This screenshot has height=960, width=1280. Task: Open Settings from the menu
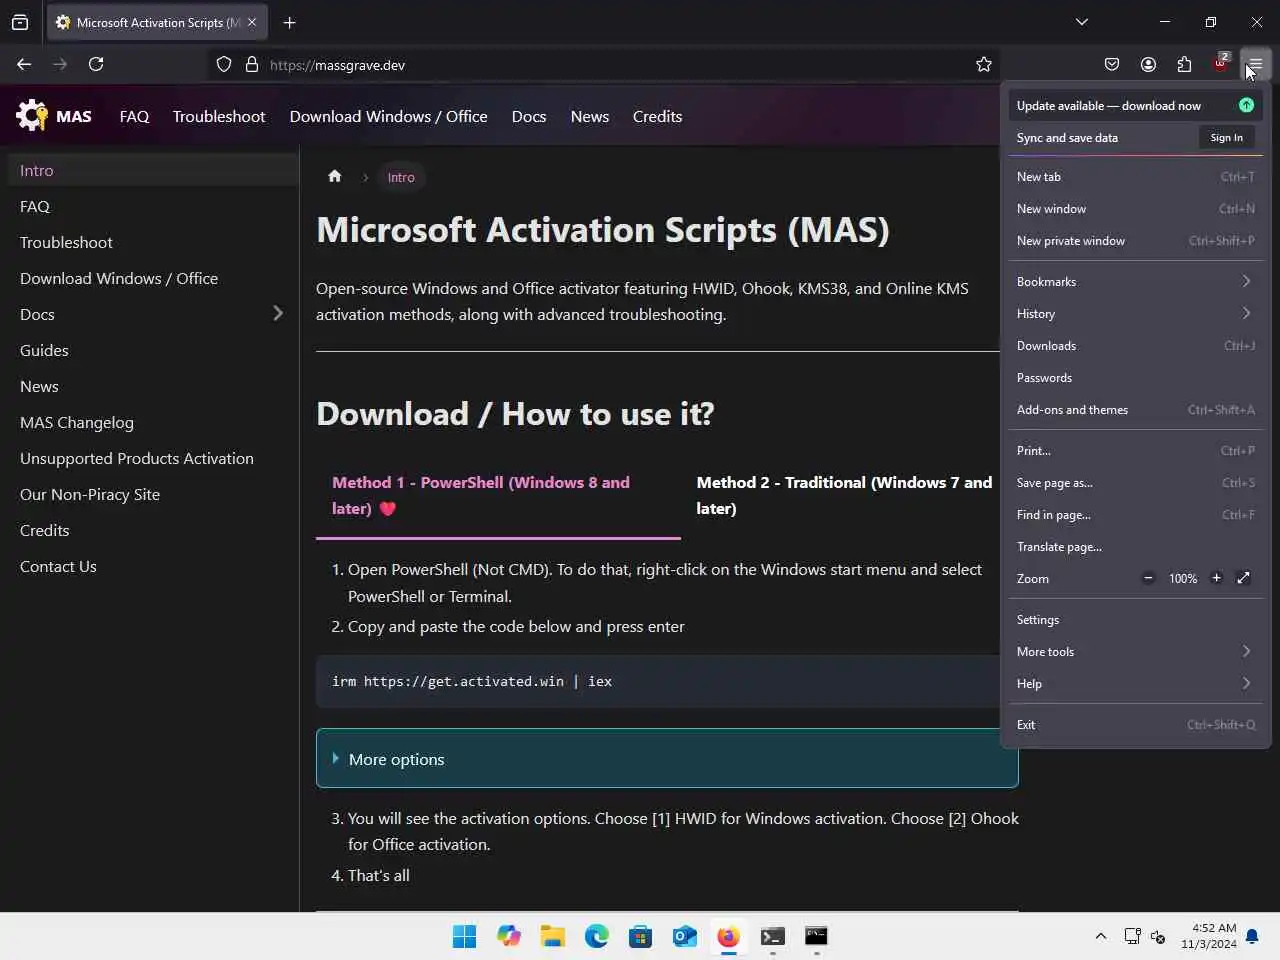coord(1135,619)
